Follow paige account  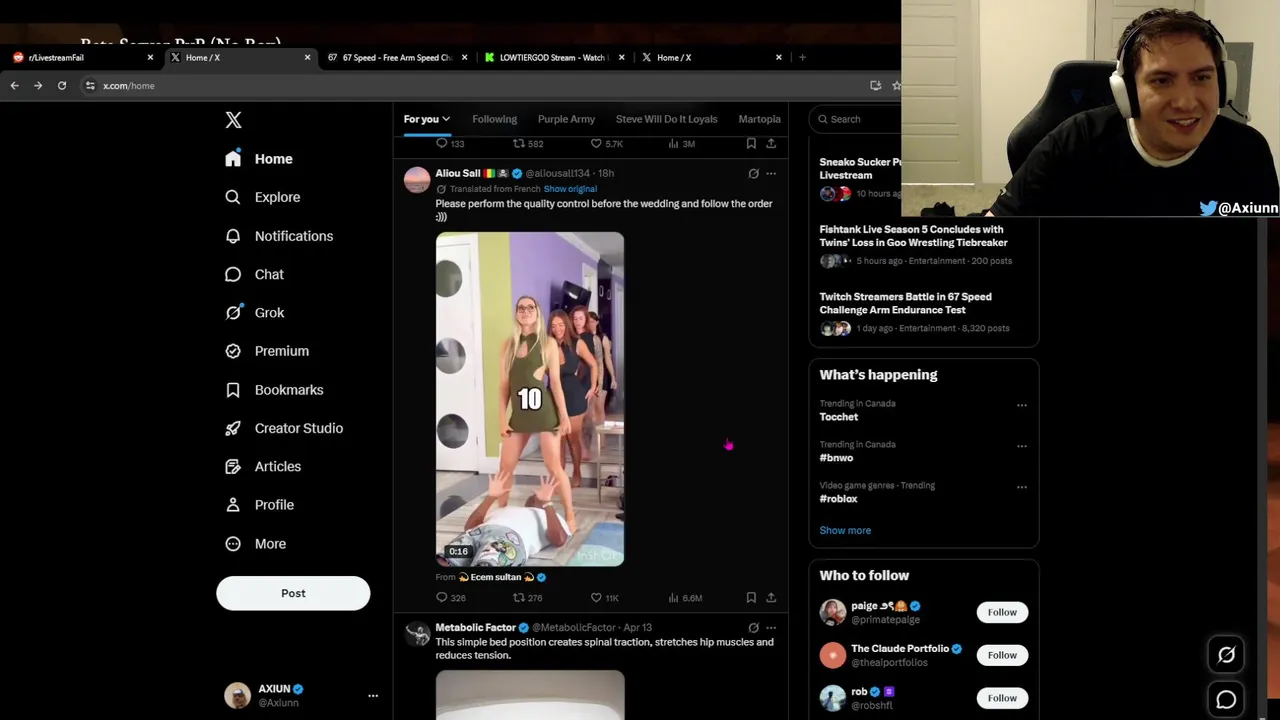1002,612
